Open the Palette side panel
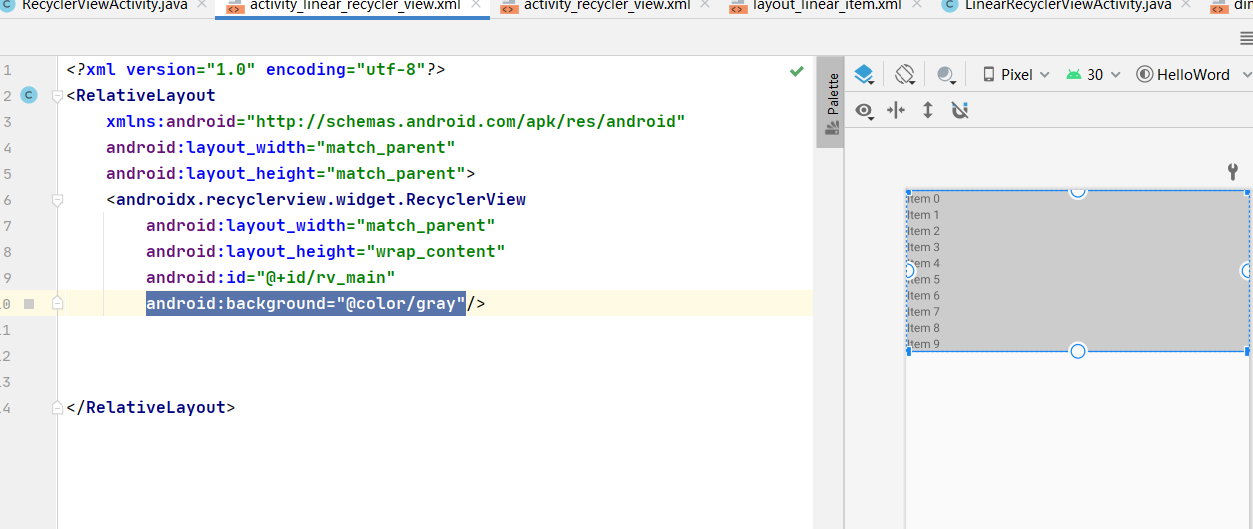The height and width of the screenshot is (529, 1253). (831, 102)
